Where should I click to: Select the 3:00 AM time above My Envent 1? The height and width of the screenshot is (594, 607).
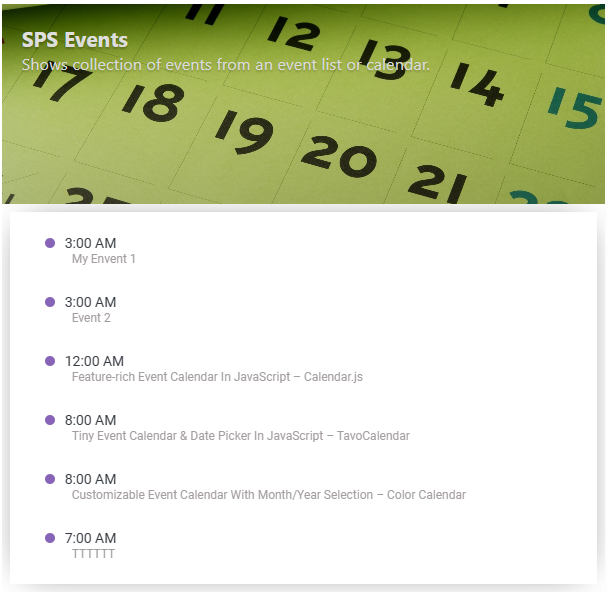coord(91,243)
